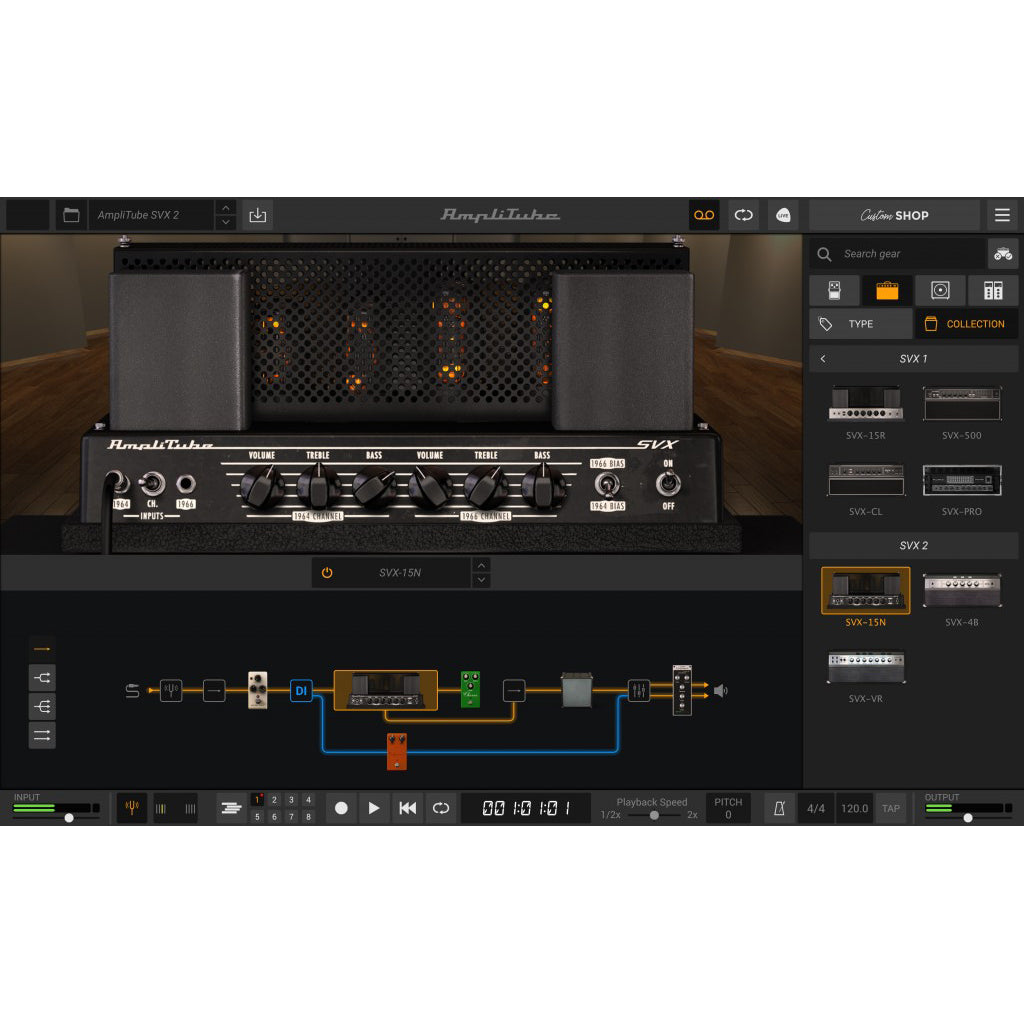
Task: Select the COLLECTION tab
Action: pyautogui.click(x=964, y=323)
